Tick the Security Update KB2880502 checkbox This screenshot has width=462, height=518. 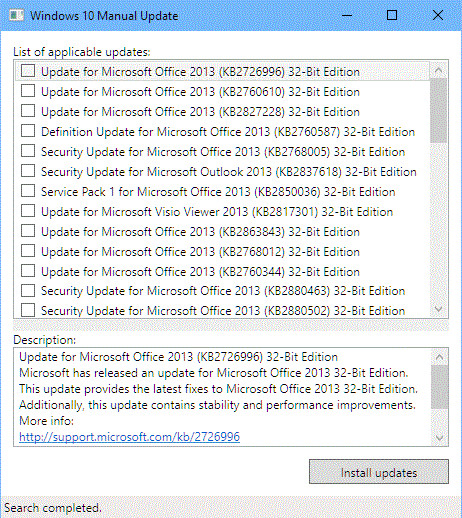pyautogui.click(x=28, y=310)
